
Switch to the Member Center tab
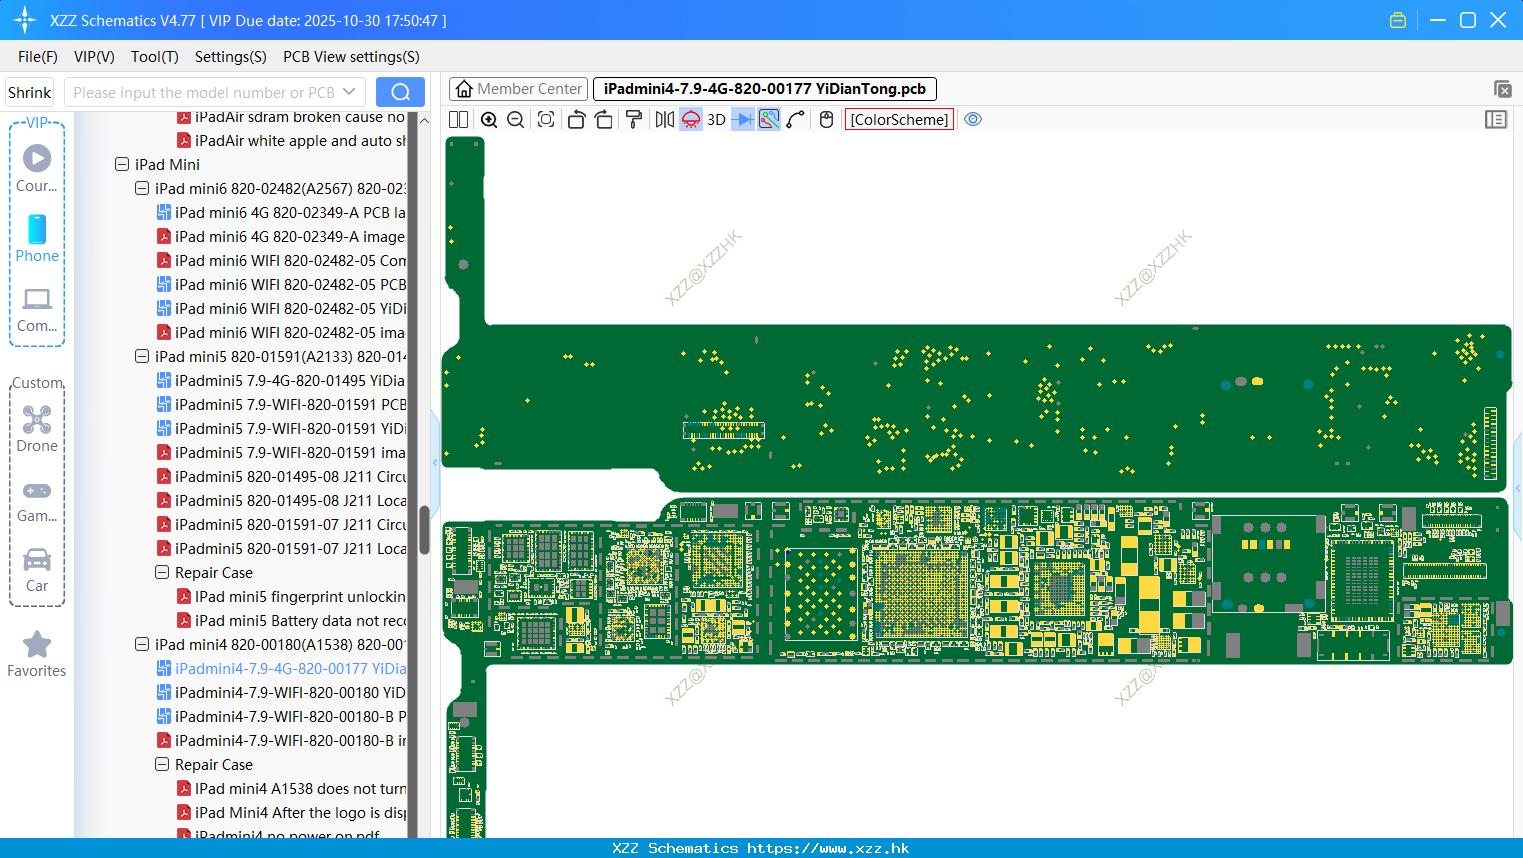(x=519, y=89)
